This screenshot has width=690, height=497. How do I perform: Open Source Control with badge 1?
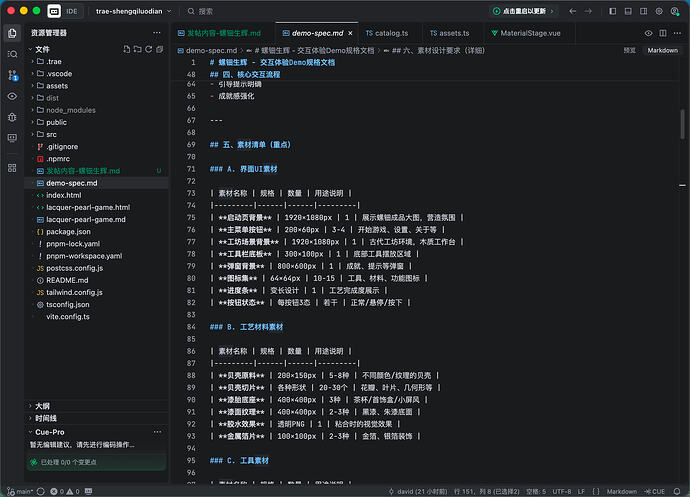tap(12, 75)
